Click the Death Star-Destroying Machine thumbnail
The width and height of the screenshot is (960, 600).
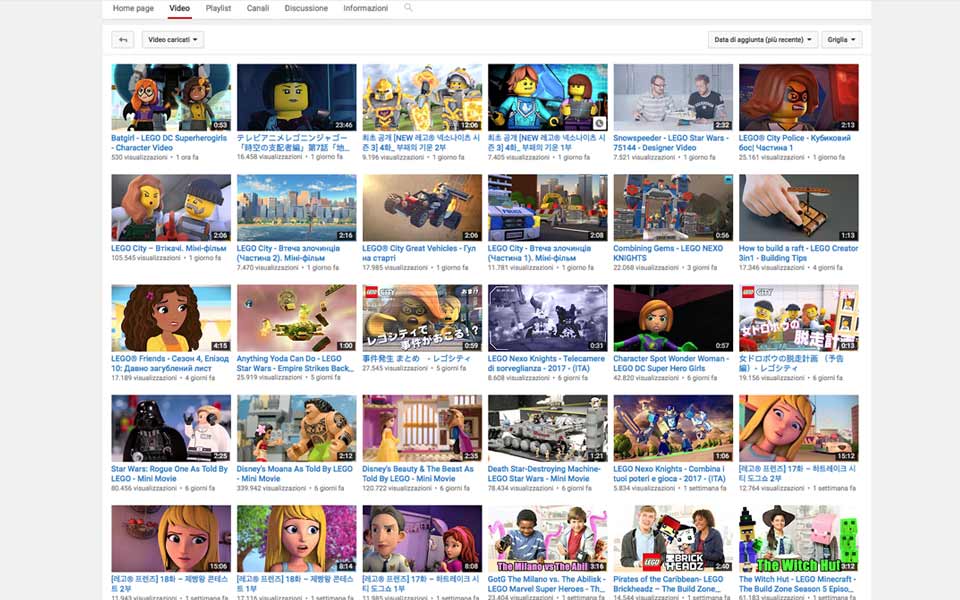coord(547,428)
